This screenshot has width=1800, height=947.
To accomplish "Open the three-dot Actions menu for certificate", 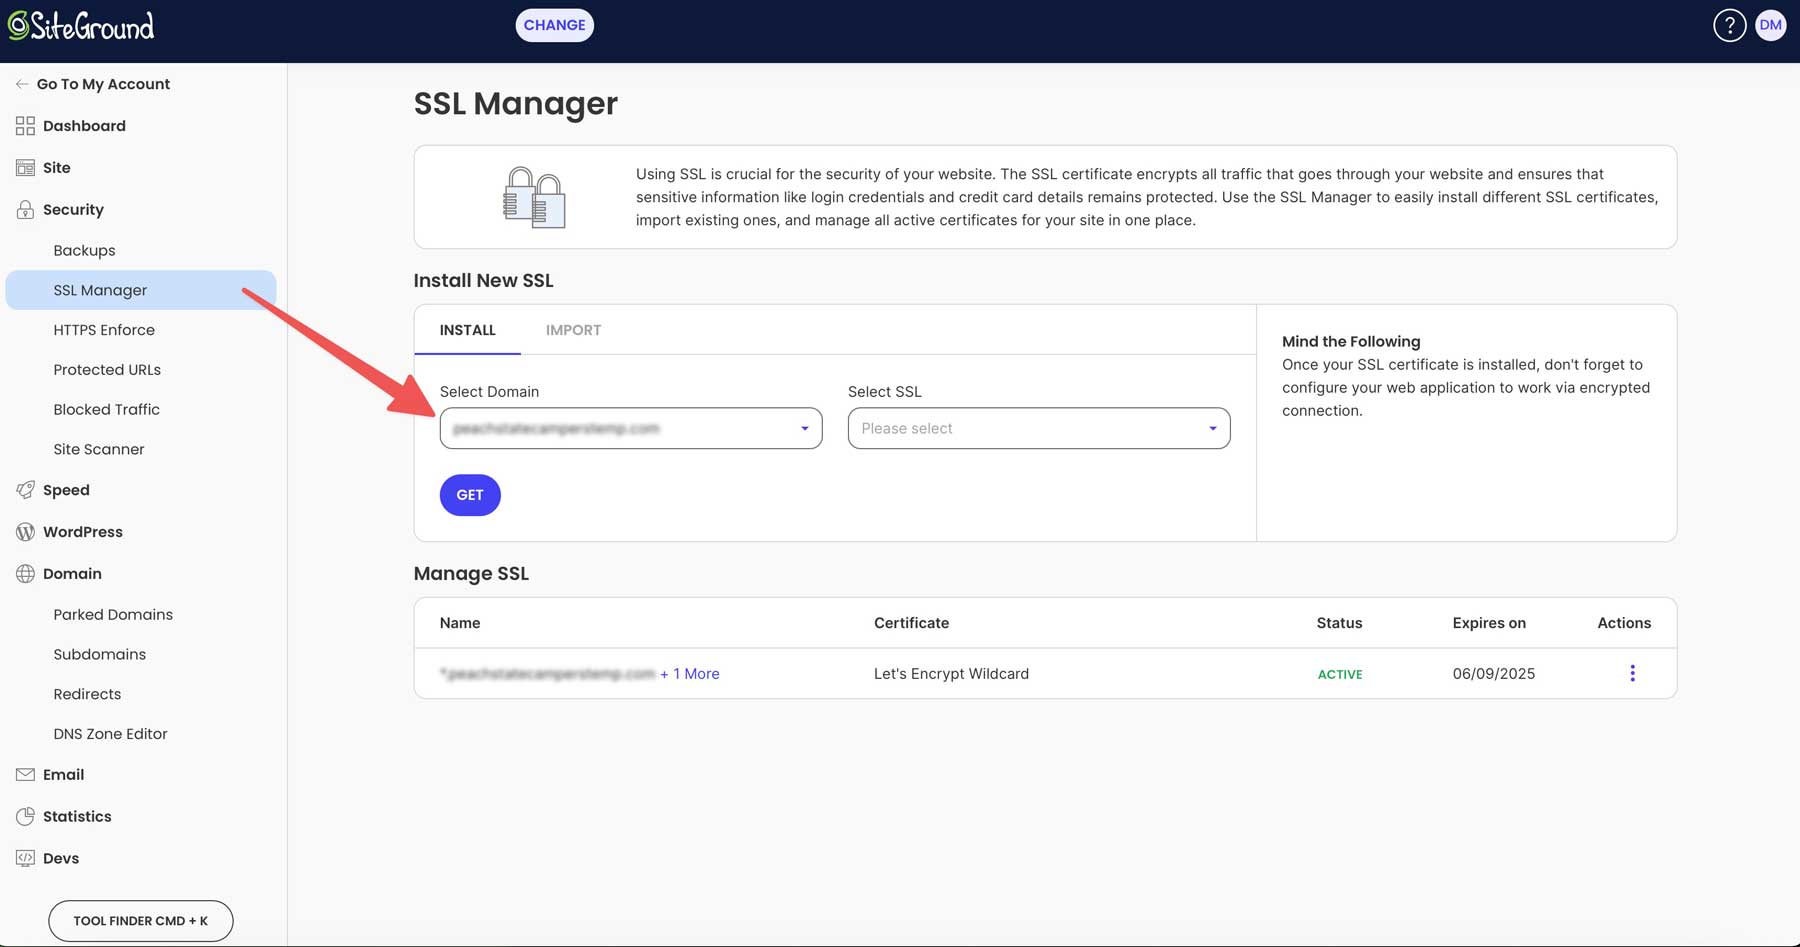I will pyautogui.click(x=1632, y=674).
